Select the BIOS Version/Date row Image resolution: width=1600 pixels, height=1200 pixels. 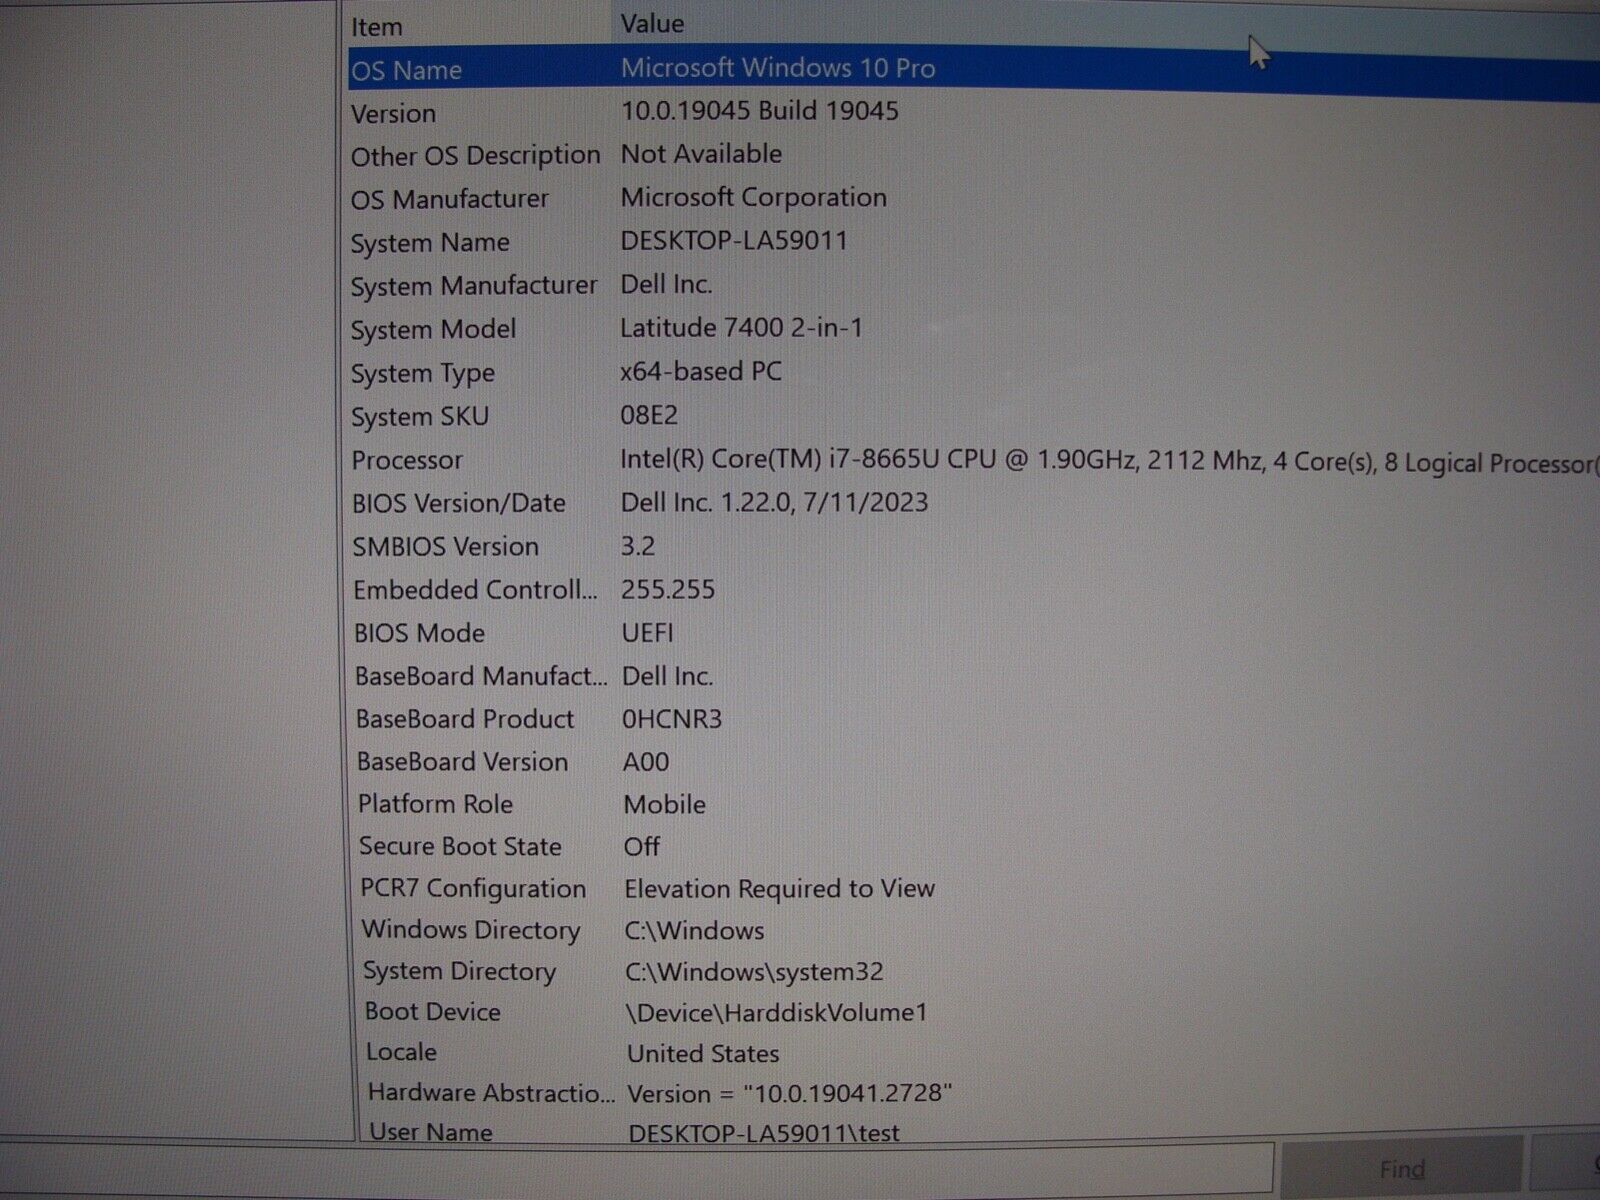[x=459, y=504]
